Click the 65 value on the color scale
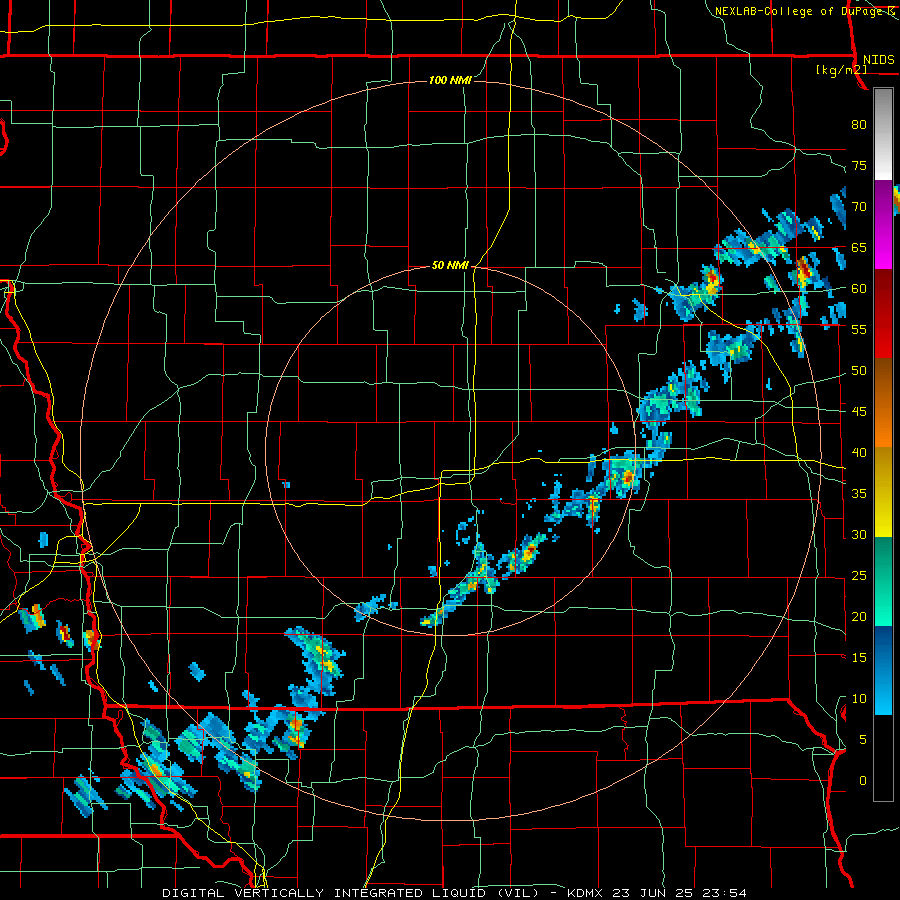This screenshot has height=900, width=900. pyautogui.click(x=859, y=248)
